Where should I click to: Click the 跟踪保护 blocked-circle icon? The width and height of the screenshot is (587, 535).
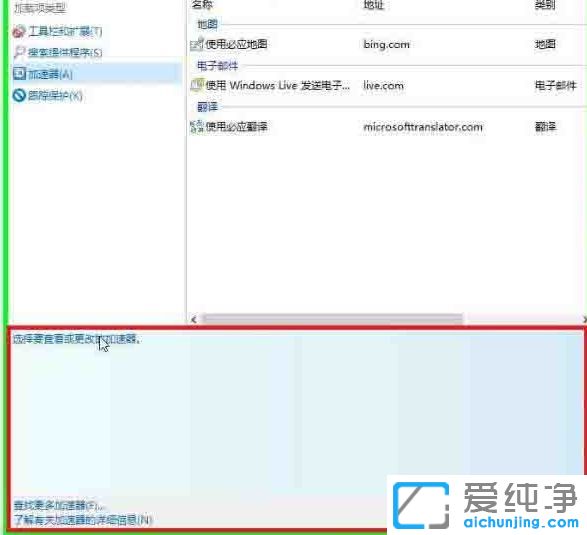(x=19, y=95)
